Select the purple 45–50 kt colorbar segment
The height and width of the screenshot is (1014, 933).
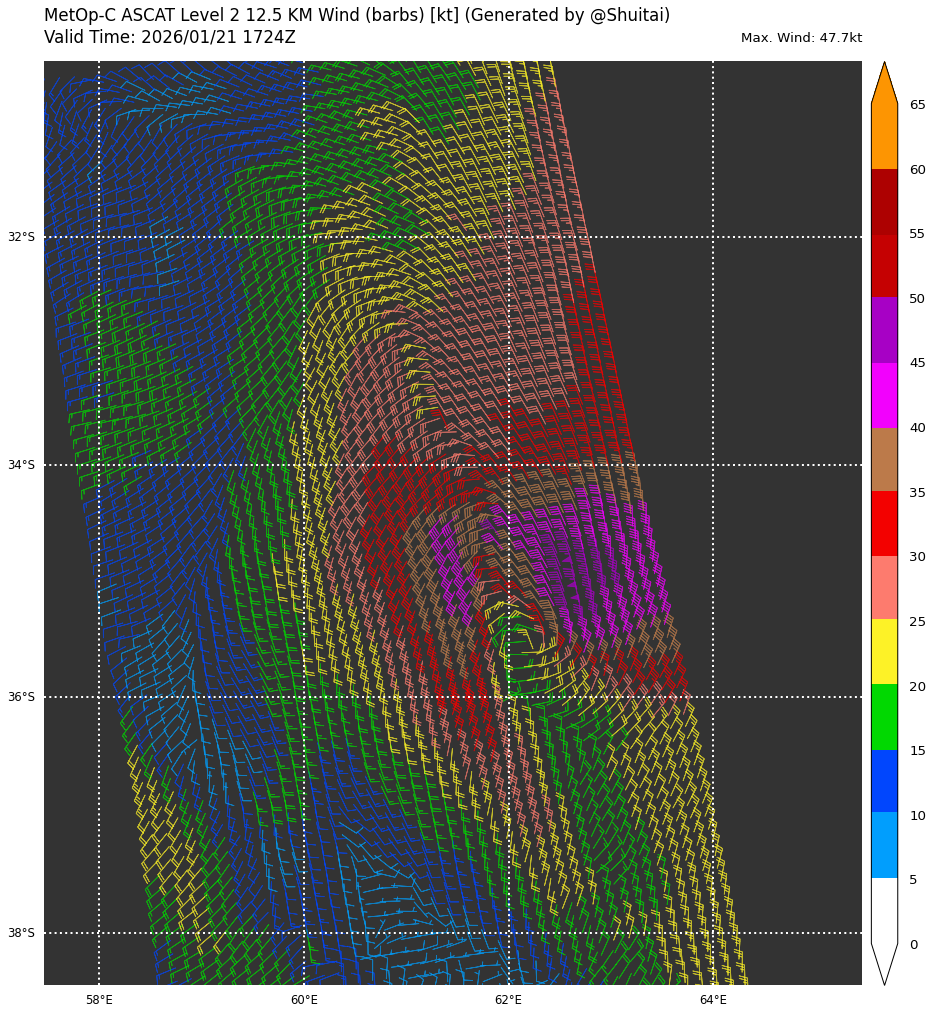click(884, 330)
